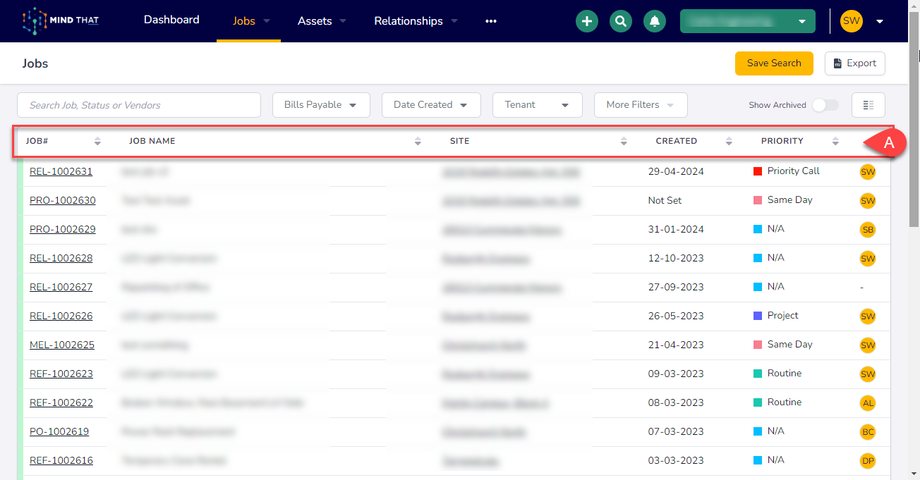Viewport: 920px width, 480px height.
Task: Sort by JOB# column arrows
Action: point(97,141)
